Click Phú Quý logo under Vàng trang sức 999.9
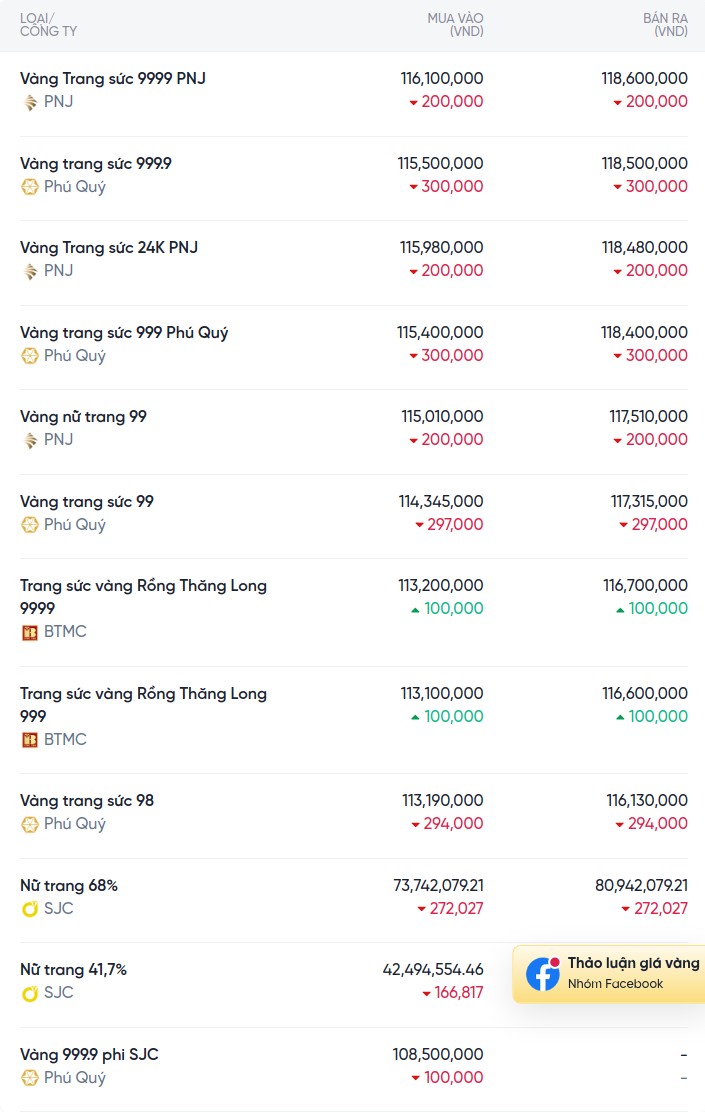 pos(30,187)
